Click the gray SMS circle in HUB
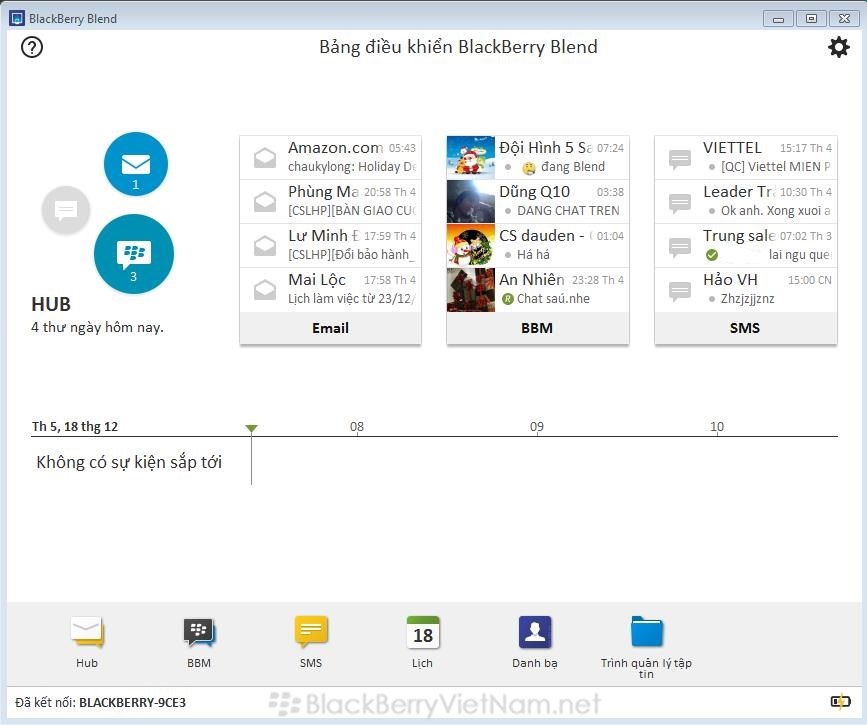The width and height of the screenshot is (867, 725). coord(66,210)
